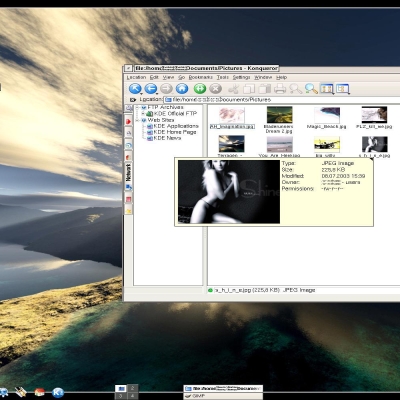Select Magic_Beach.jpg thumbnail
Viewport: 400px width, 400px height.
327,115
